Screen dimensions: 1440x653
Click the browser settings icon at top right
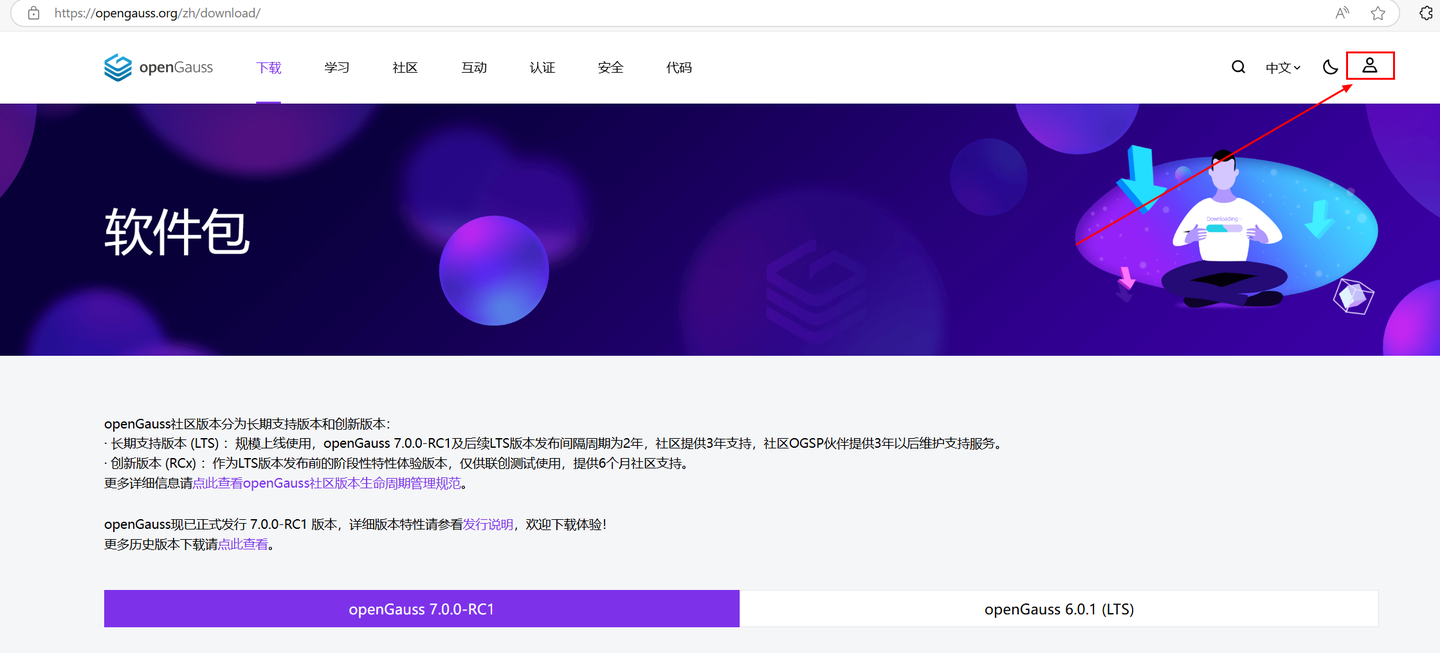point(1424,13)
